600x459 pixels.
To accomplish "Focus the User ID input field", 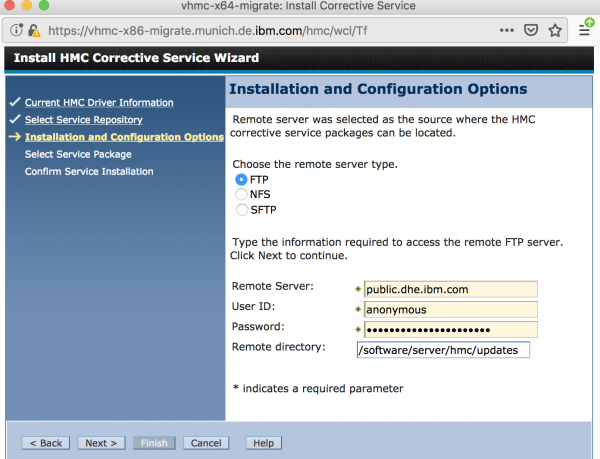I will (x=450, y=309).
